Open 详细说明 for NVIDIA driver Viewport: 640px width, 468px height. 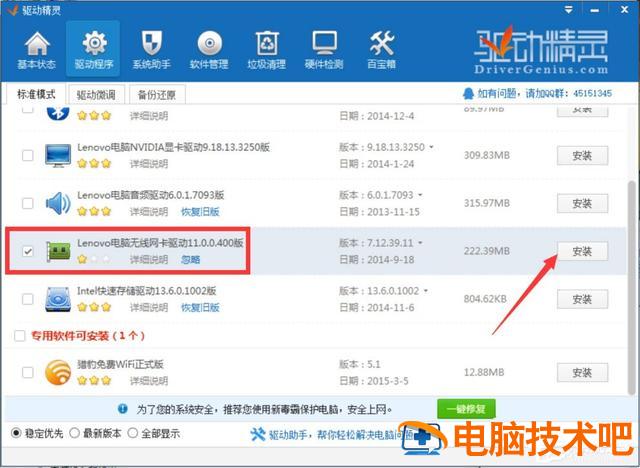pyautogui.click(x=149, y=164)
